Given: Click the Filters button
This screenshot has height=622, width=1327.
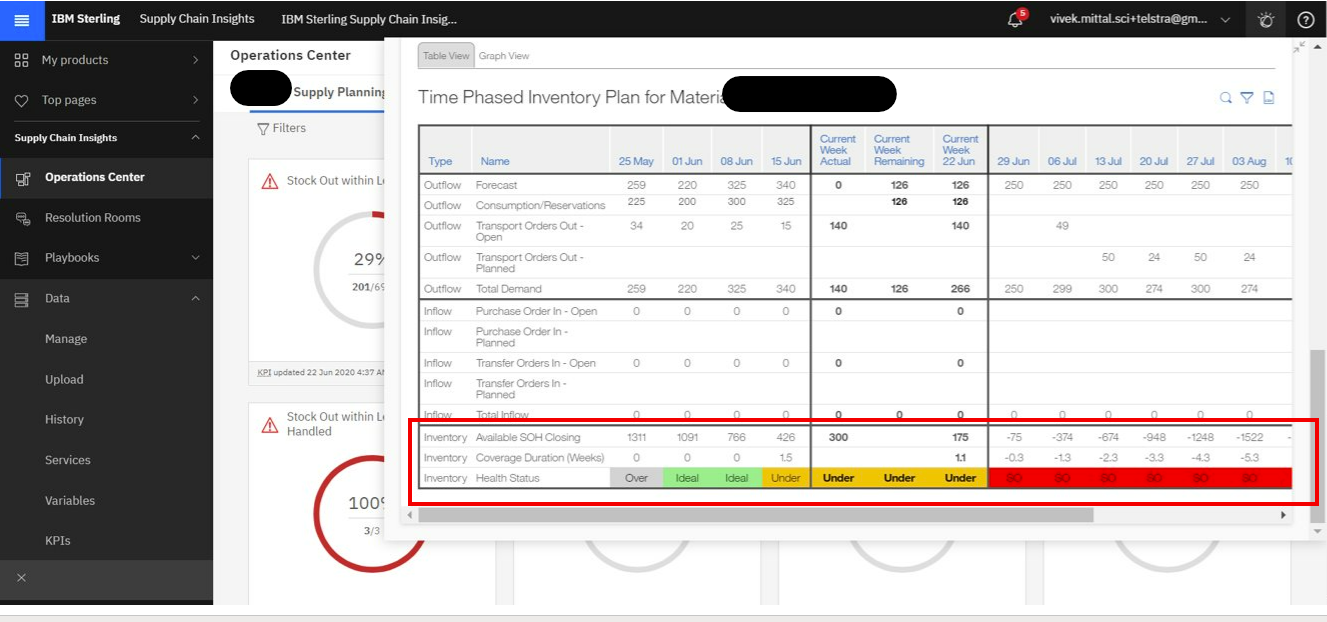Looking at the screenshot, I should (282, 128).
